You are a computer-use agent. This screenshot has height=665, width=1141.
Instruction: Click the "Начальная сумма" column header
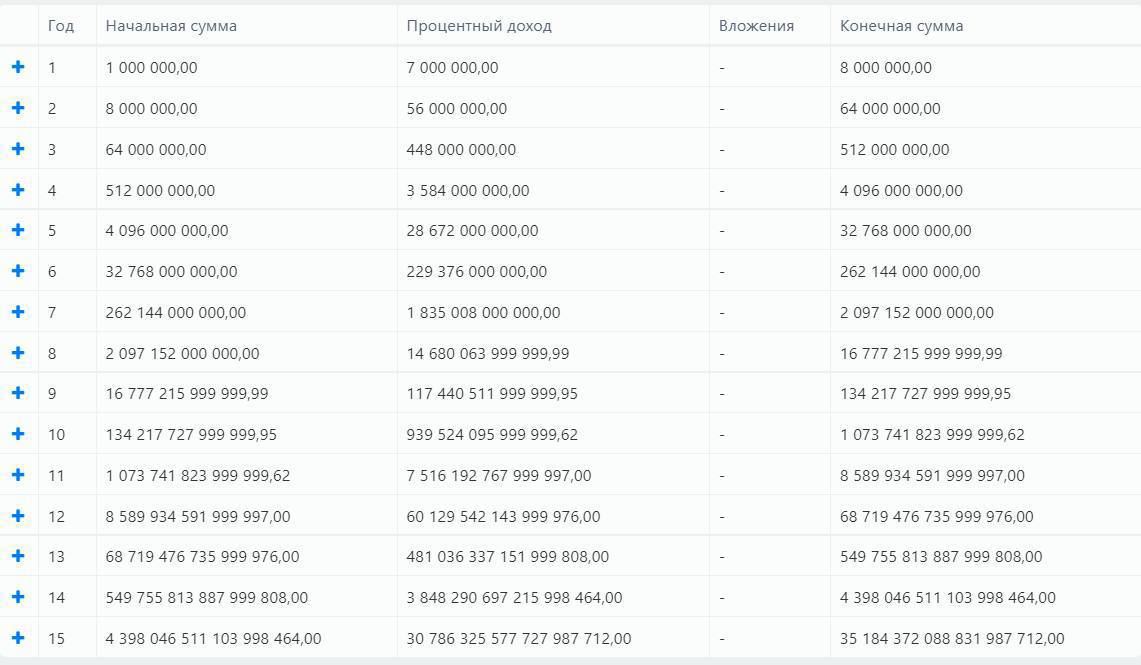171,26
